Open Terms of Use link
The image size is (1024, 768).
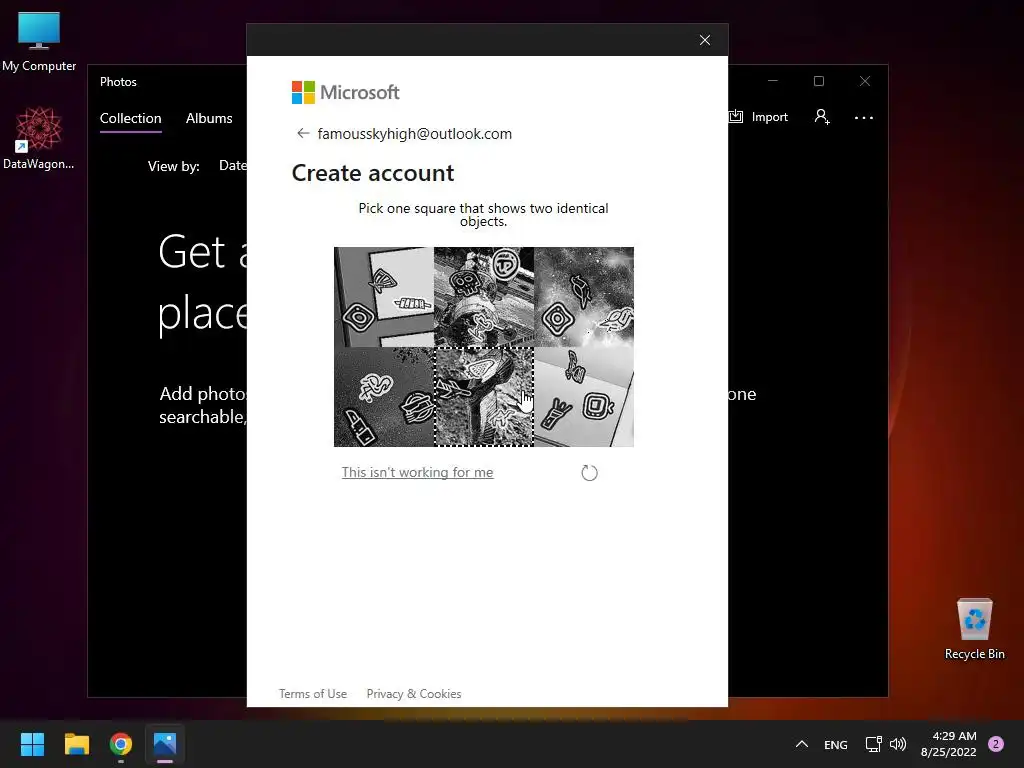click(313, 694)
